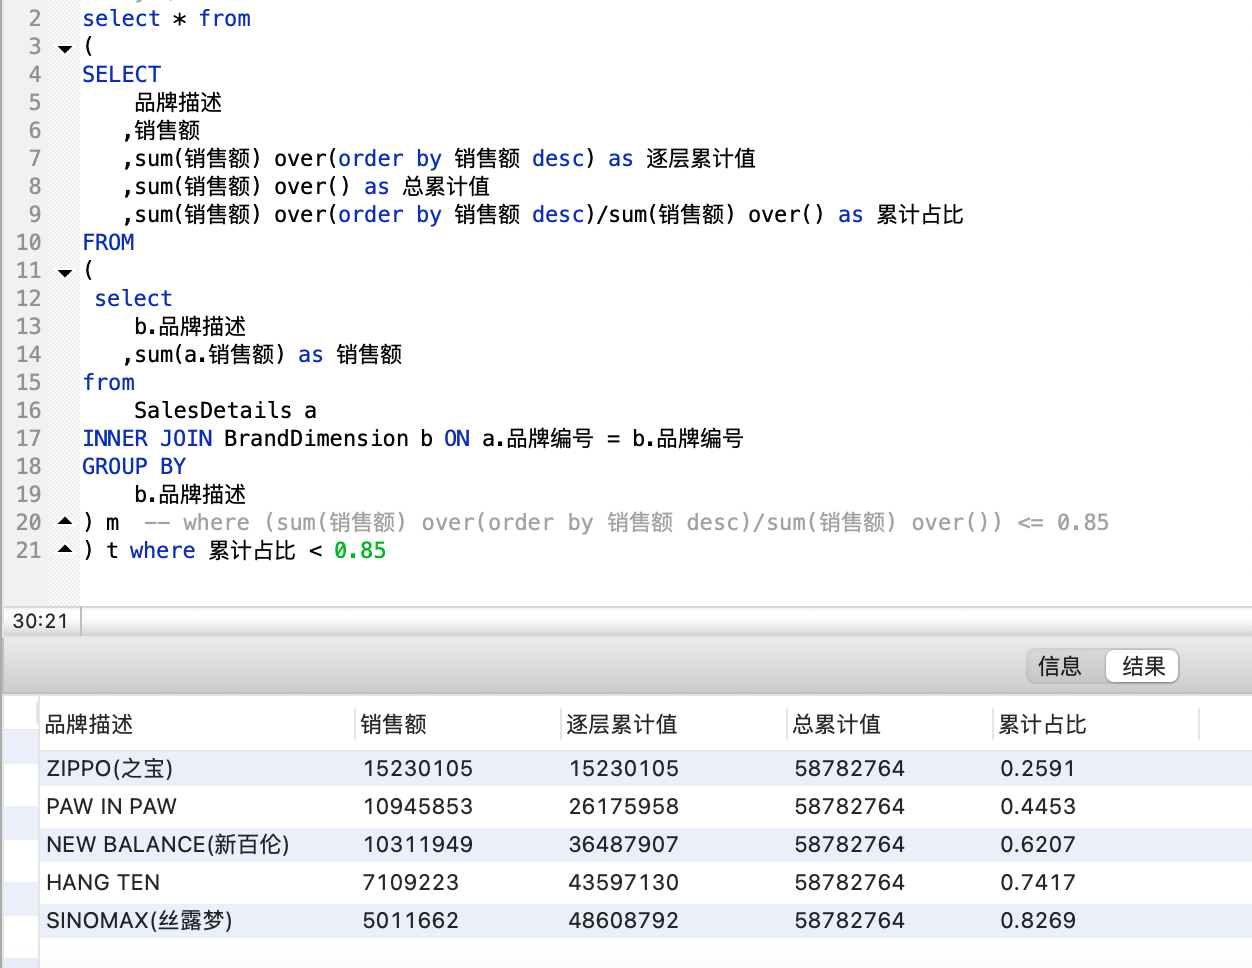This screenshot has width=1252, height=968.
Task: Collapse the code block starting at line 3
Action: click(65, 48)
